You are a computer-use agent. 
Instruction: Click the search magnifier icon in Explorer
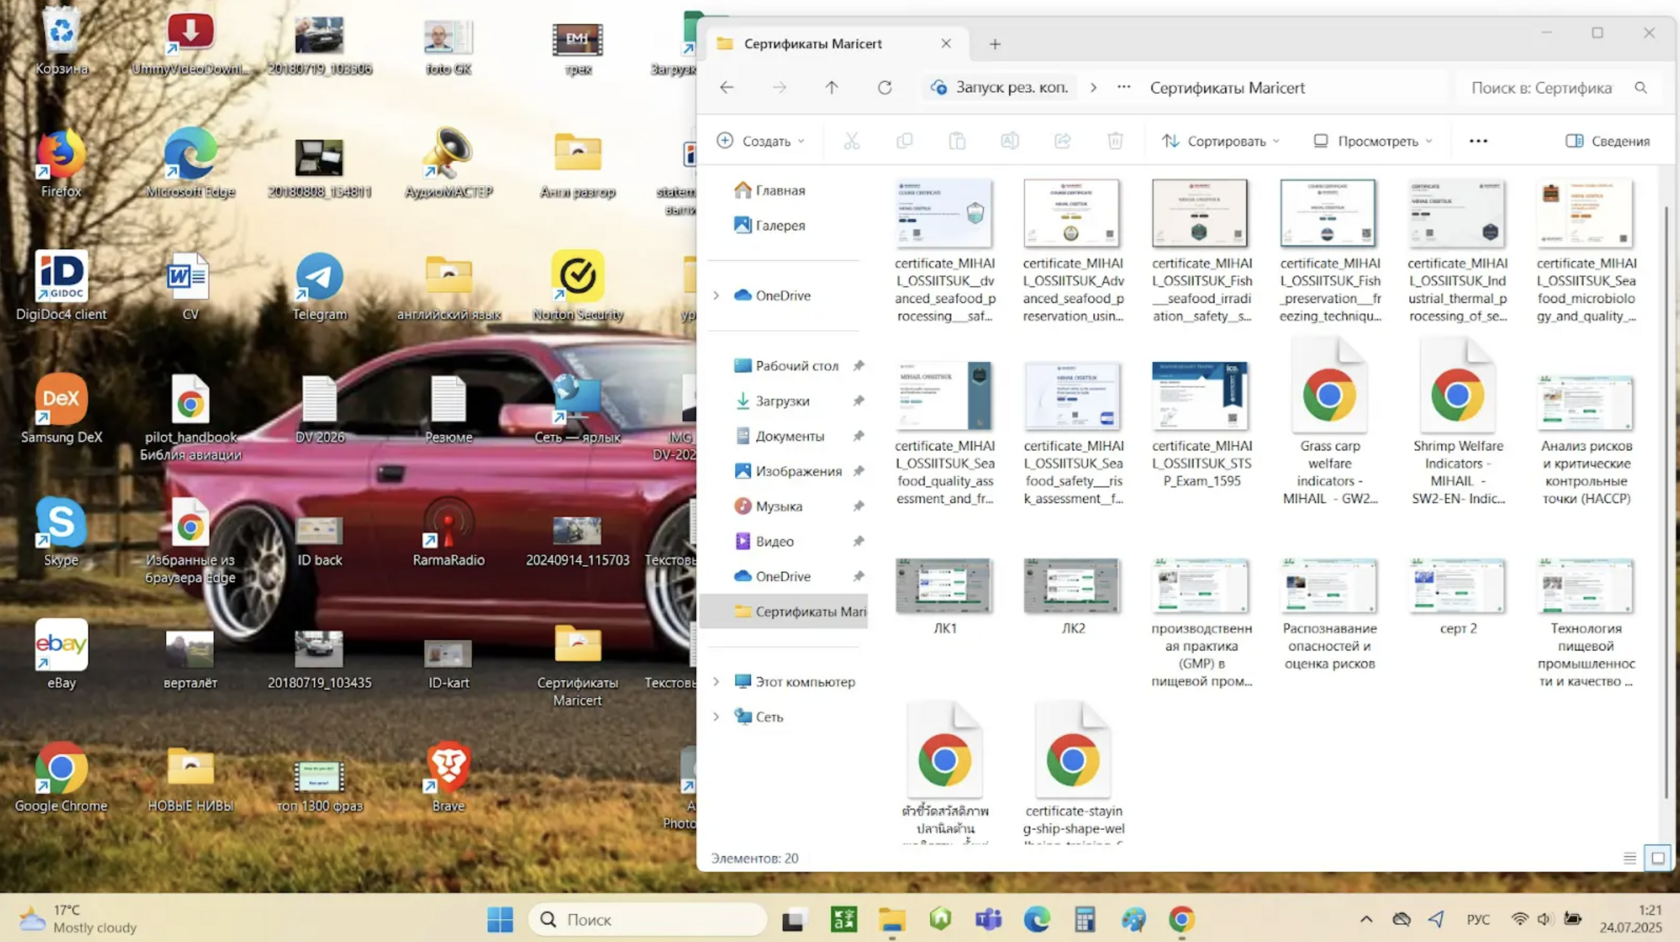pyautogui.click(x=1641, y=88)
